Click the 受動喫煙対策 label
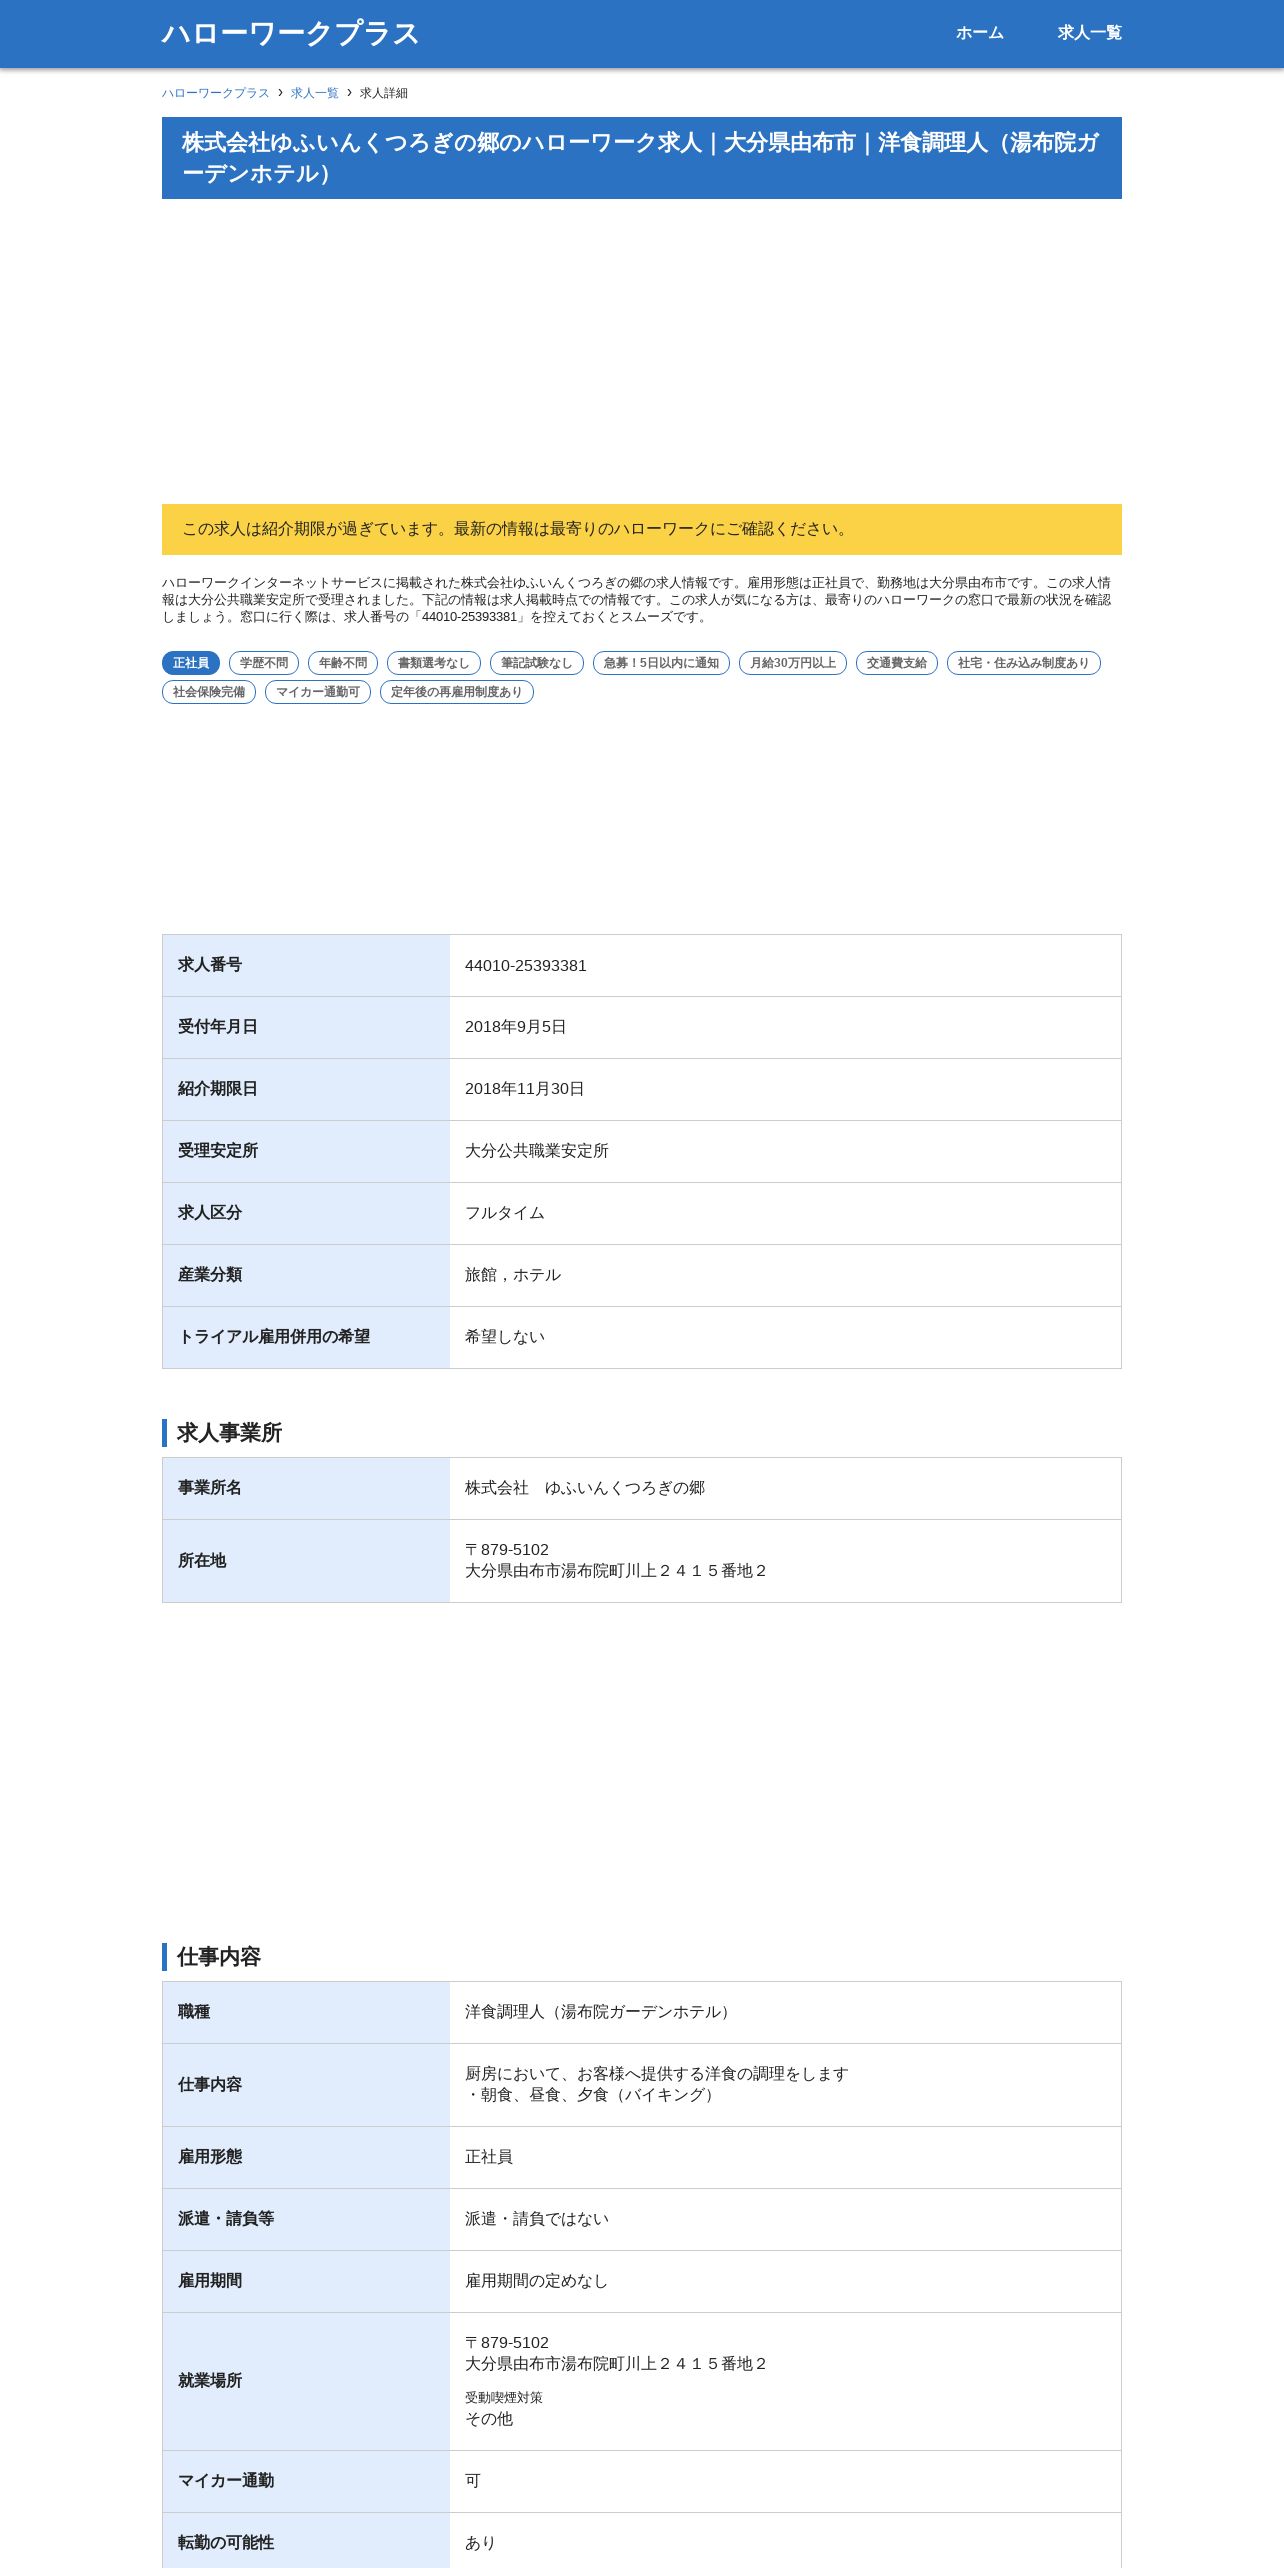This screenshot has height=2568, width=1284. pyautogui.click(x=504, y=2398)
